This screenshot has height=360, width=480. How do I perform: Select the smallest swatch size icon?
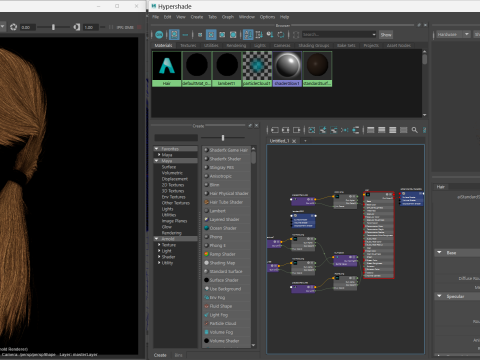coord(200,35)
